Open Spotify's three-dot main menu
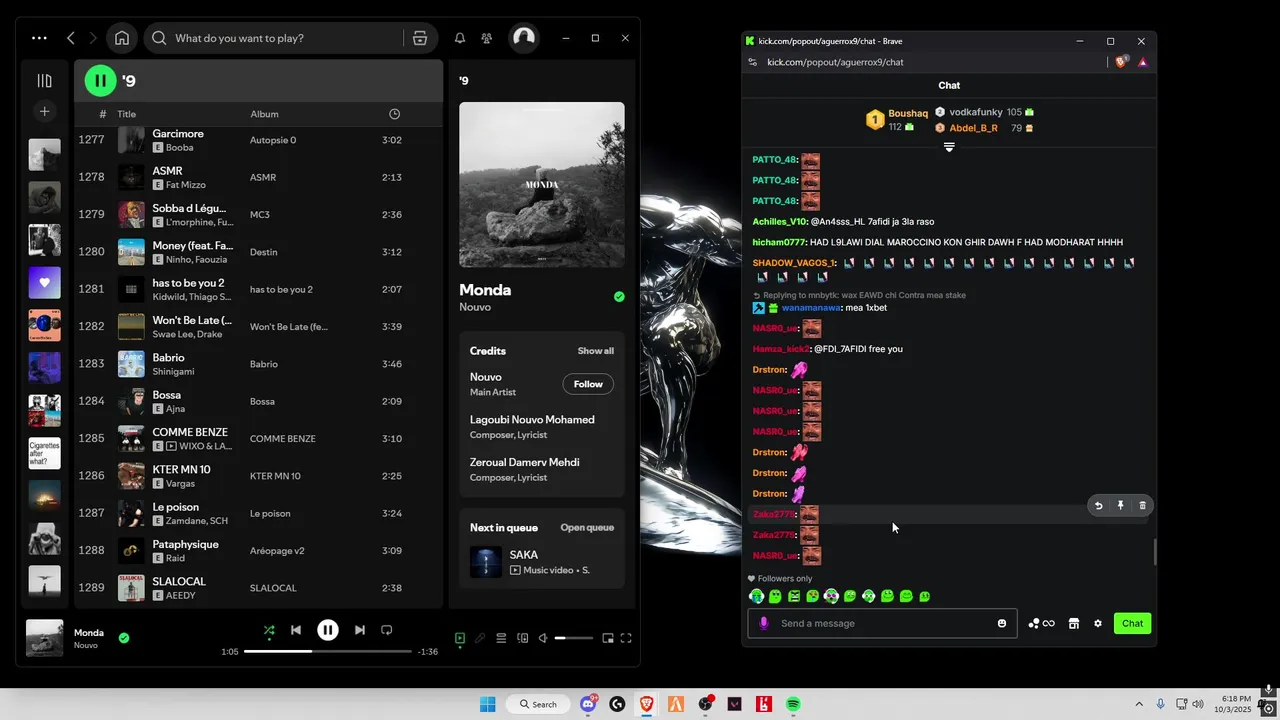 tap(39, 38)
